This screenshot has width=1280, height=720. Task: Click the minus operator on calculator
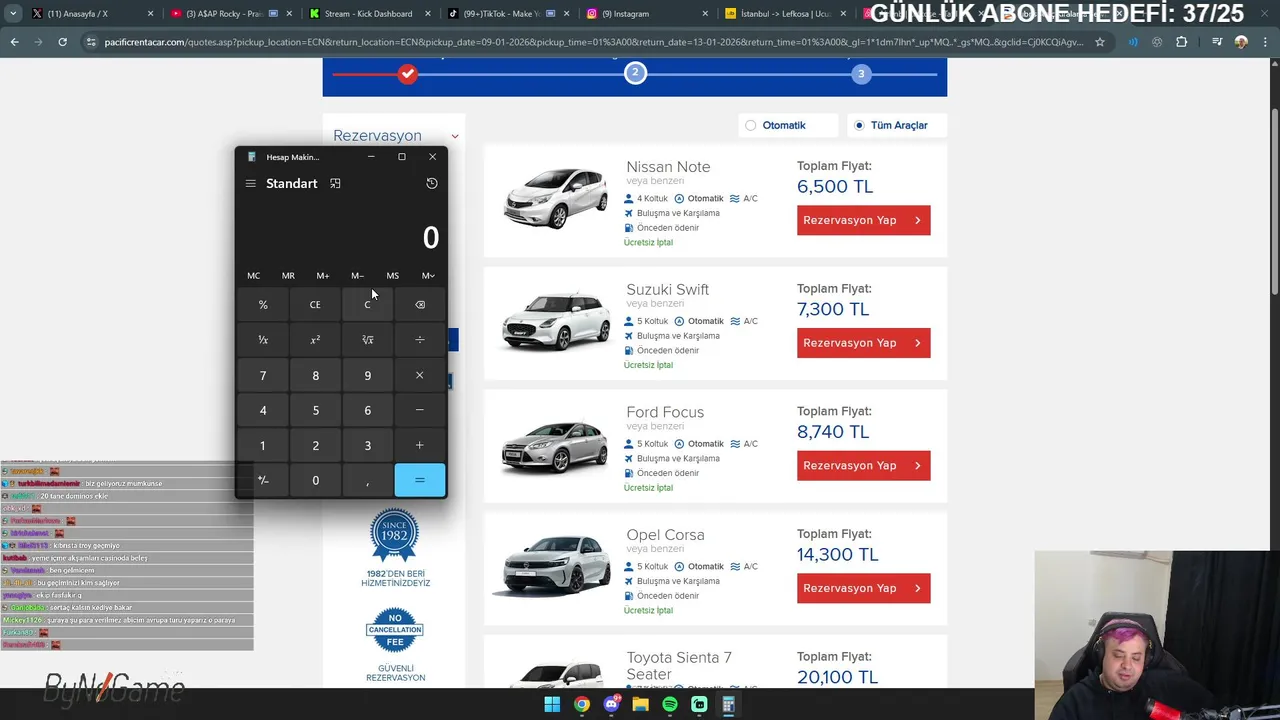coord(420,410)
